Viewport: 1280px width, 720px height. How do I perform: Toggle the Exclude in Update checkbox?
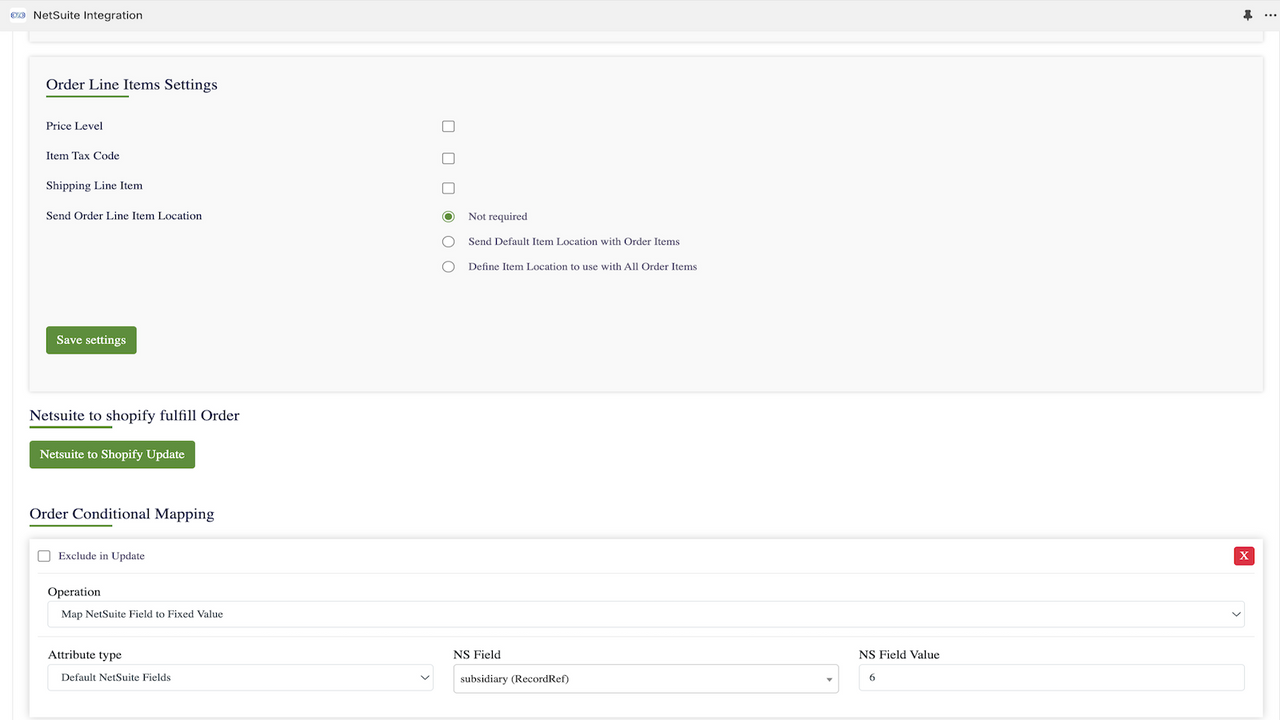pyautogui.click(x=44, y=556)
